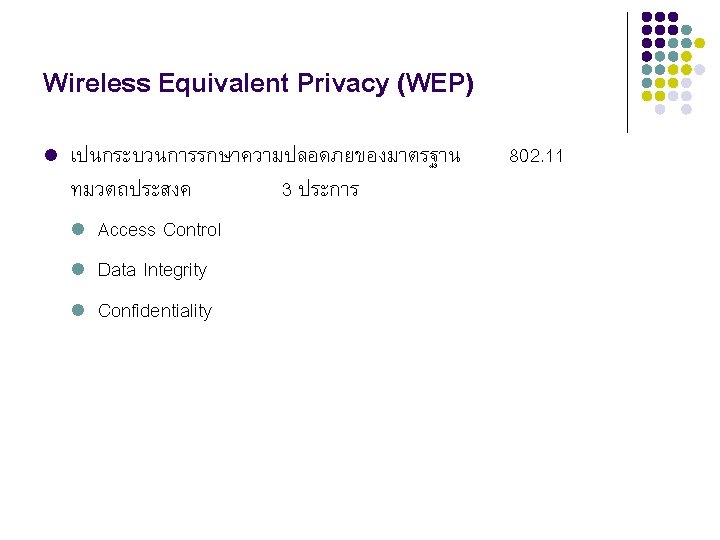This screenshot has width=720, height=540.
Task: Click the bullet beside Access Control
Action: coord(77,229)
